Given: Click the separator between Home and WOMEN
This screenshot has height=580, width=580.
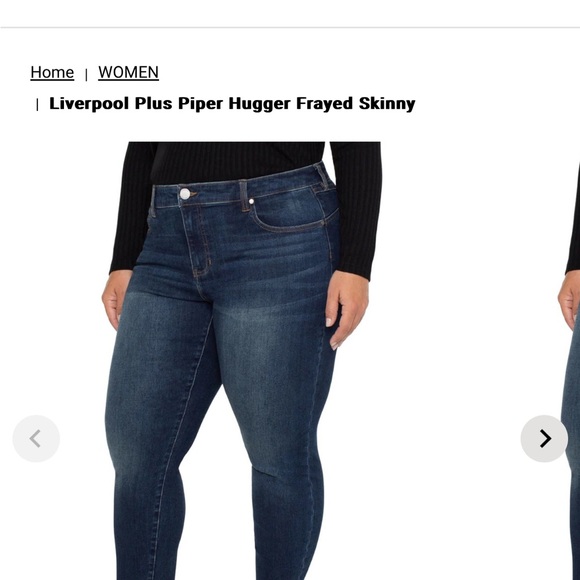Looking at the screenshot, I should click(86, 75).
